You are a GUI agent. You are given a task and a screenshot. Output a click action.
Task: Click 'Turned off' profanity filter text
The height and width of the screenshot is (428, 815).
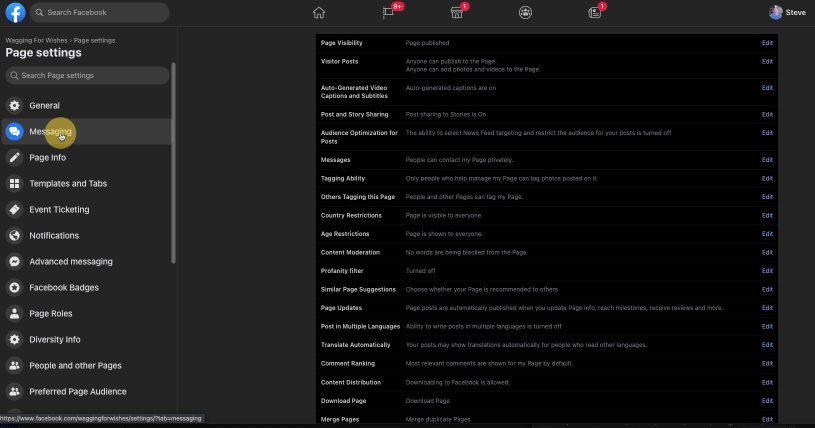pyautogui.click(x=420, y=271)
